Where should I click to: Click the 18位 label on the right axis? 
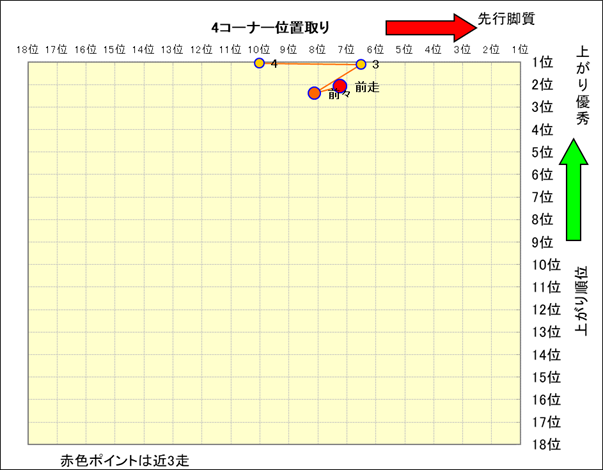547,444
